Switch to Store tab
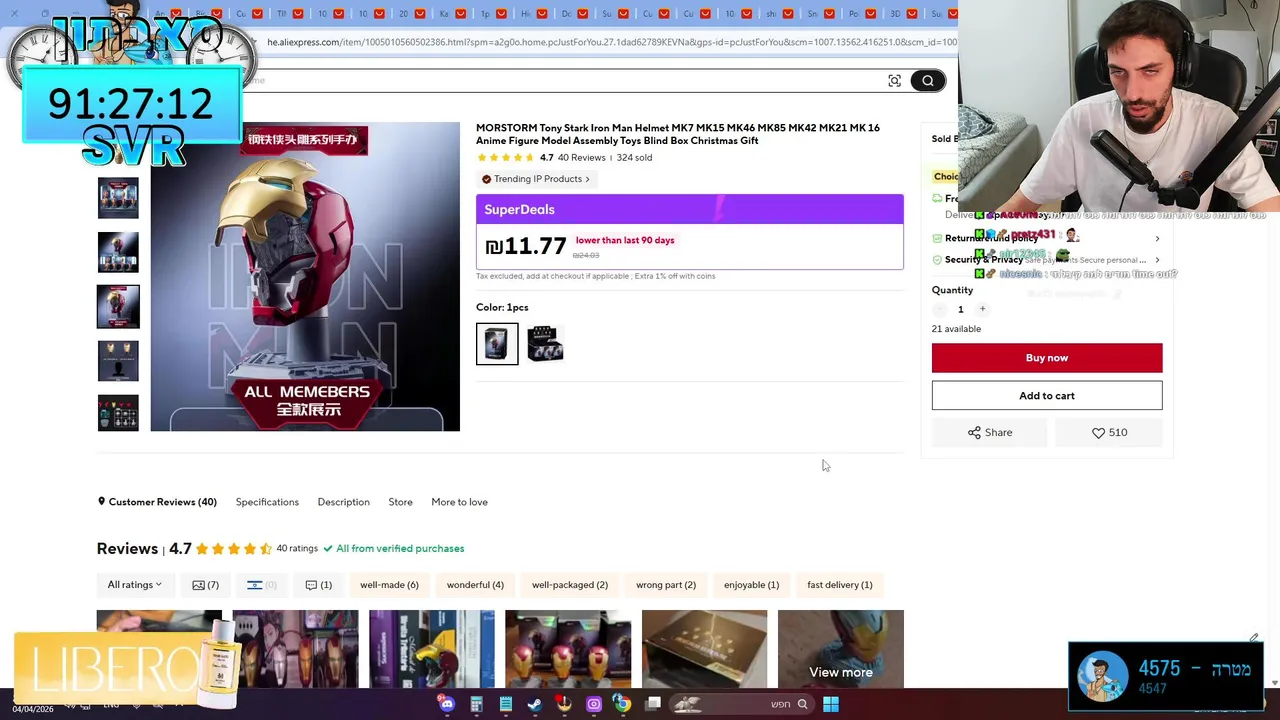 point(400,502)
